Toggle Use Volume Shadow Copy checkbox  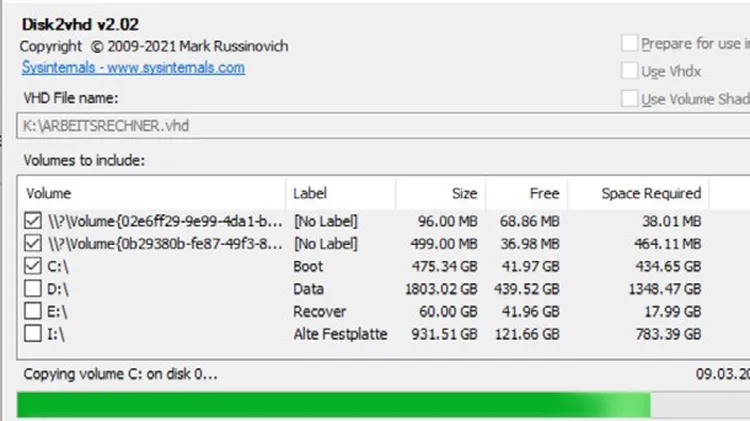click(x=629, y=99)
